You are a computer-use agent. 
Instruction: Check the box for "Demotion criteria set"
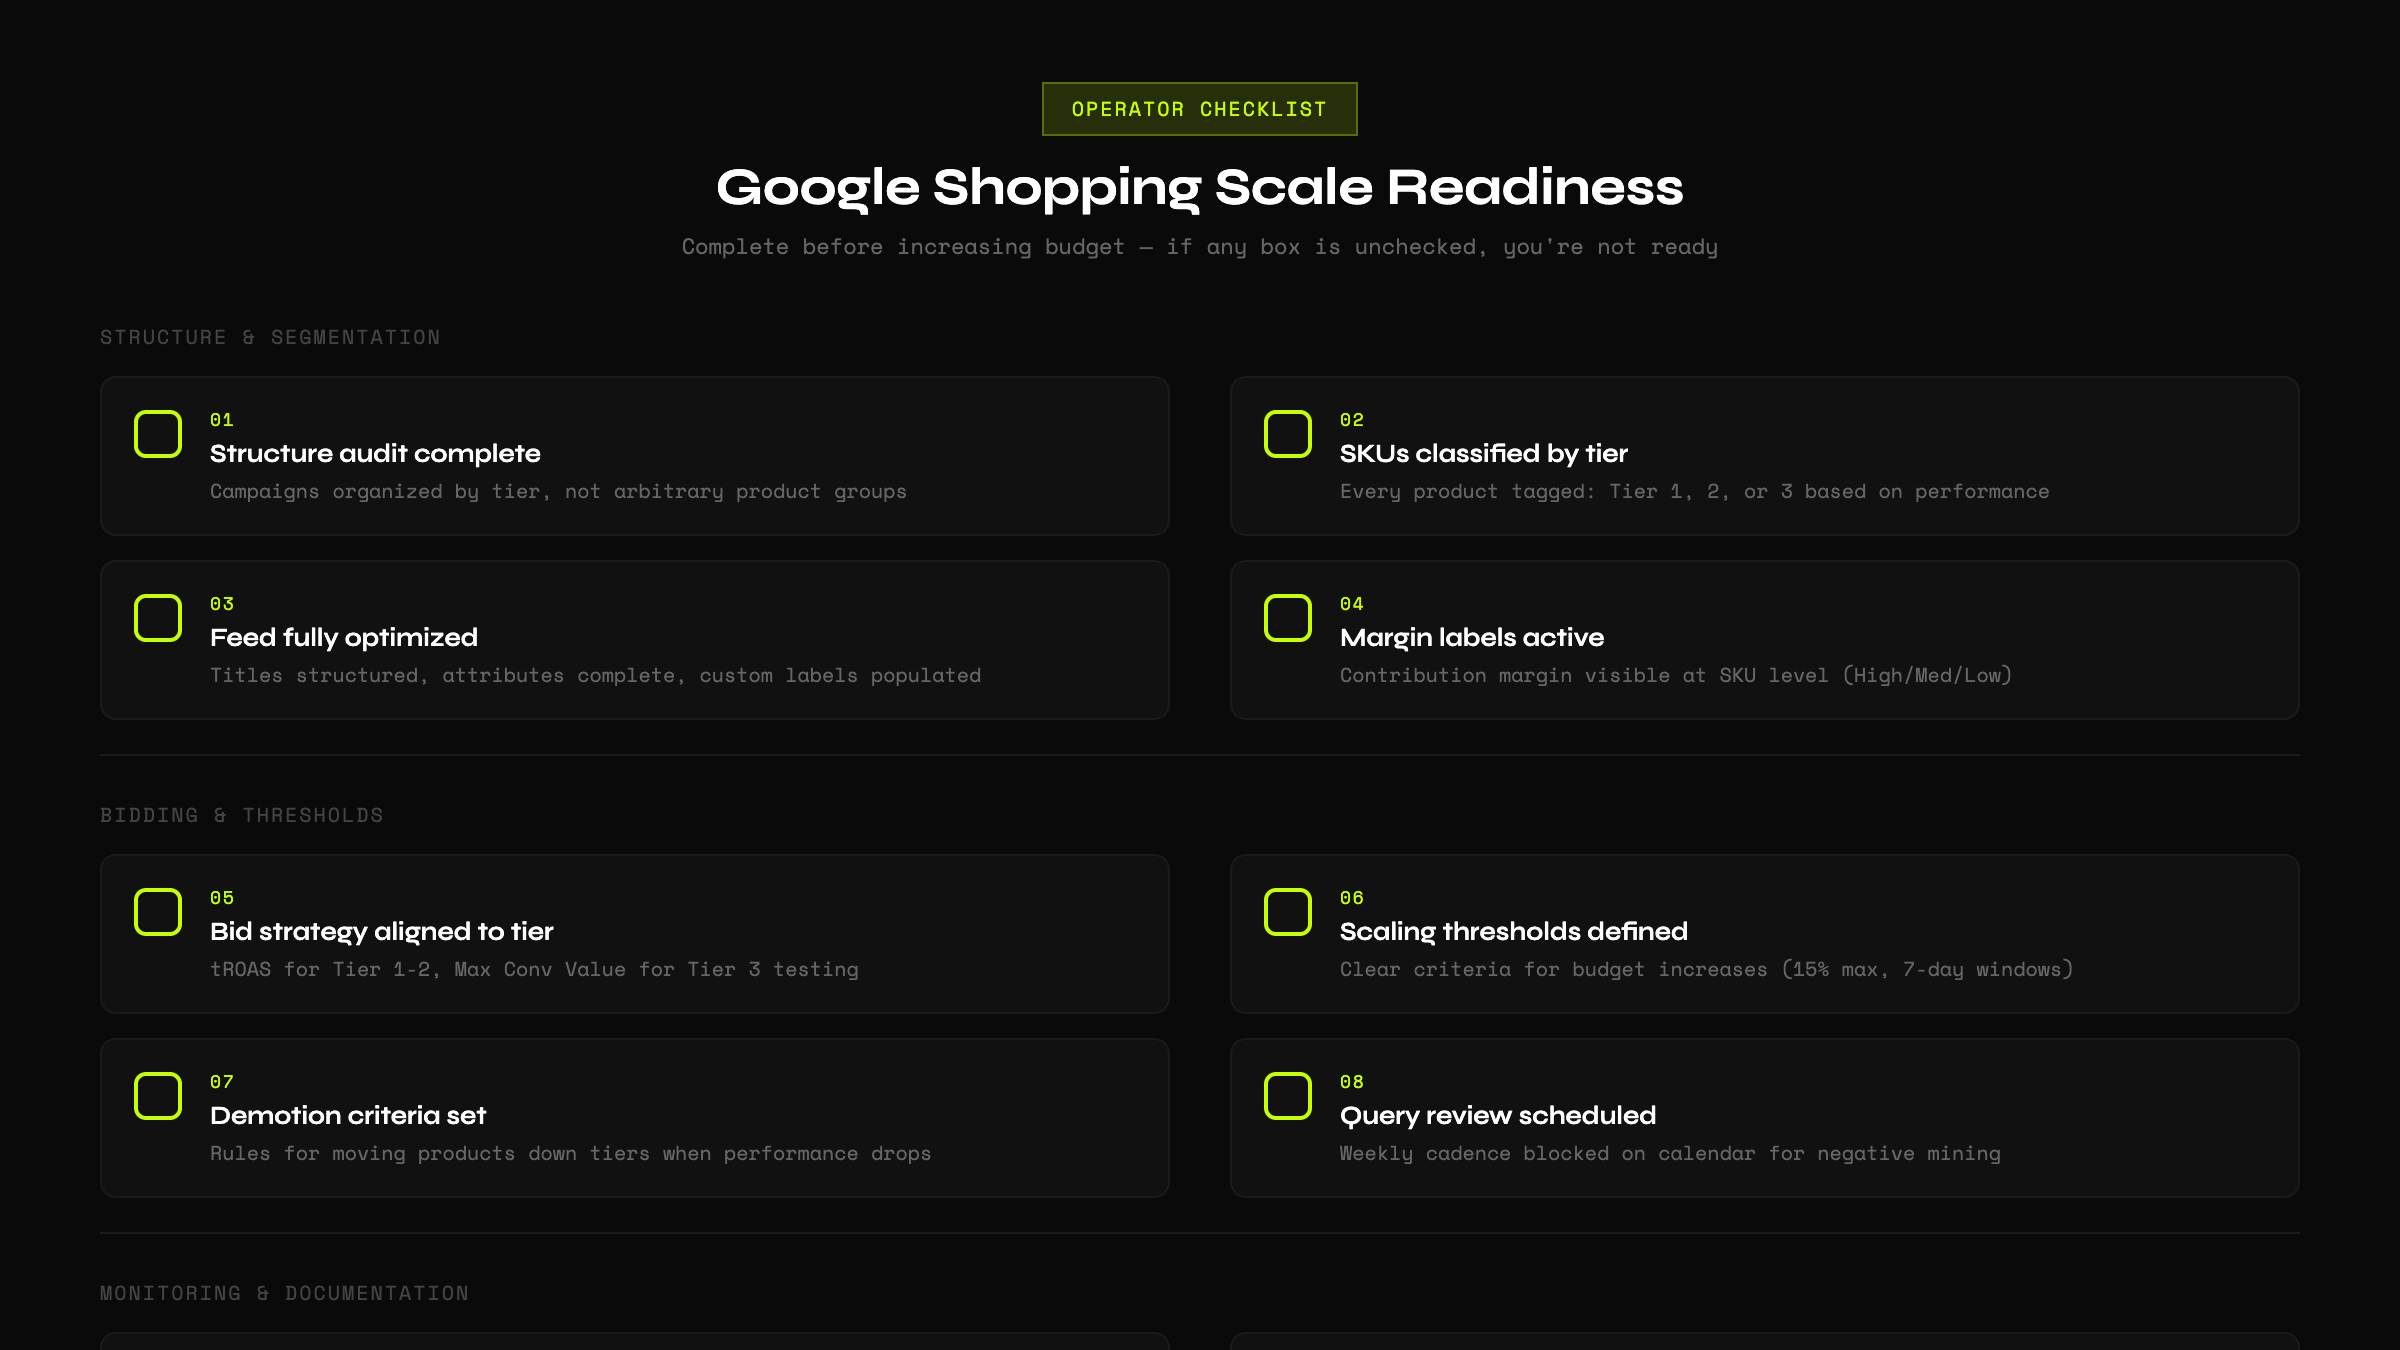pos(156,1095)
